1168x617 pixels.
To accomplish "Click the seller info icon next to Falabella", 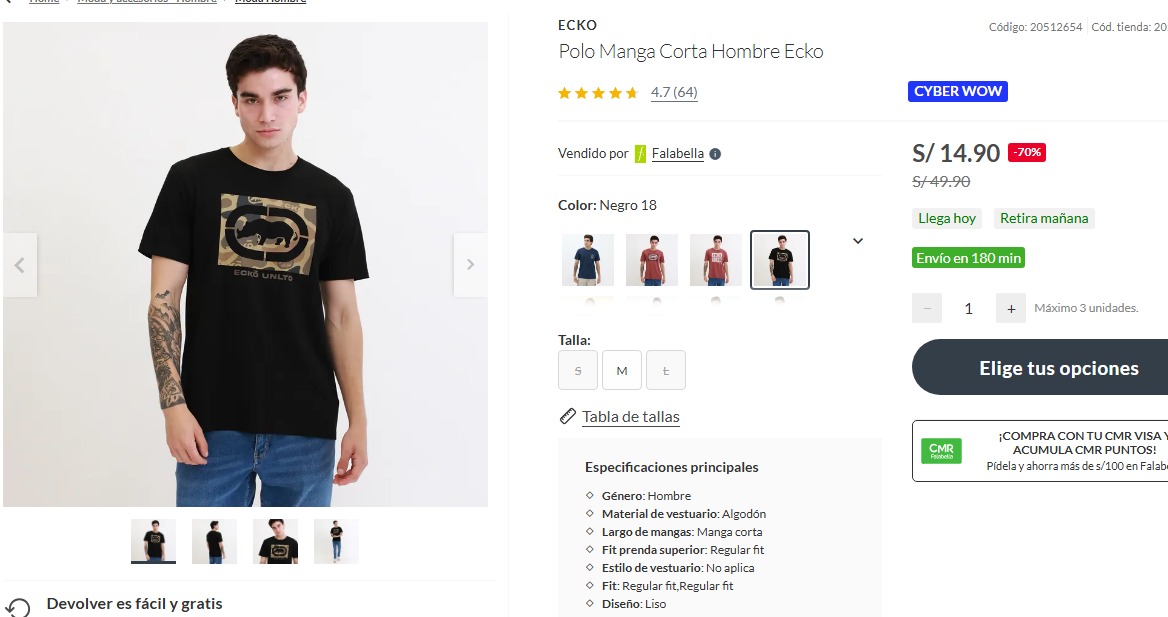I will [715, 154].
